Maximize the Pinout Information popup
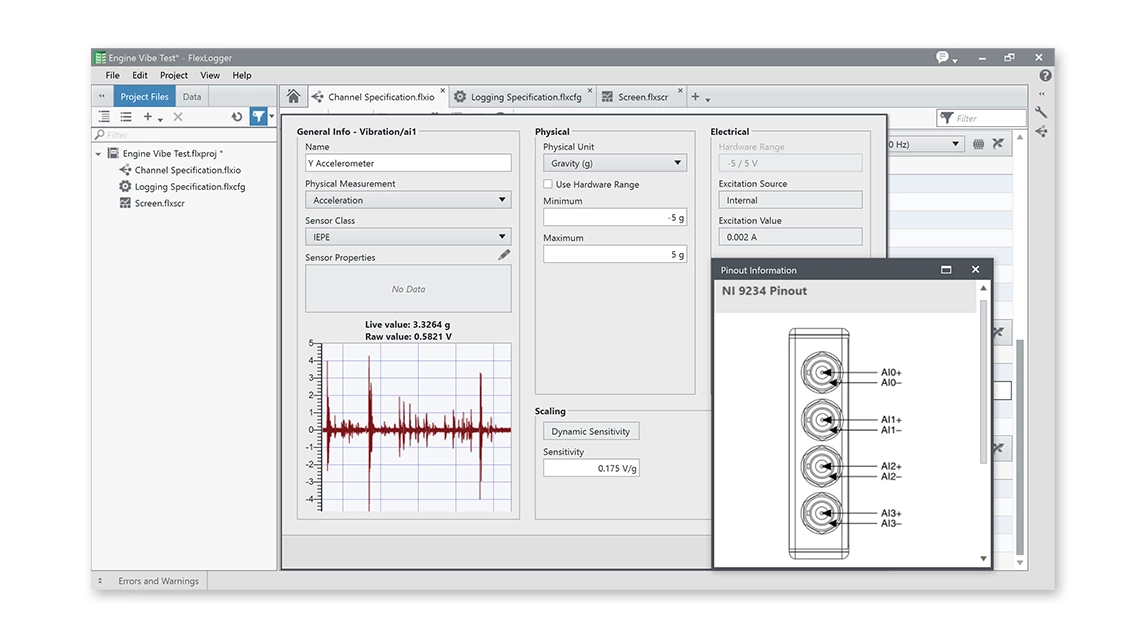The height and width of the screenshot is (641, 1140). tap(946, 270)
